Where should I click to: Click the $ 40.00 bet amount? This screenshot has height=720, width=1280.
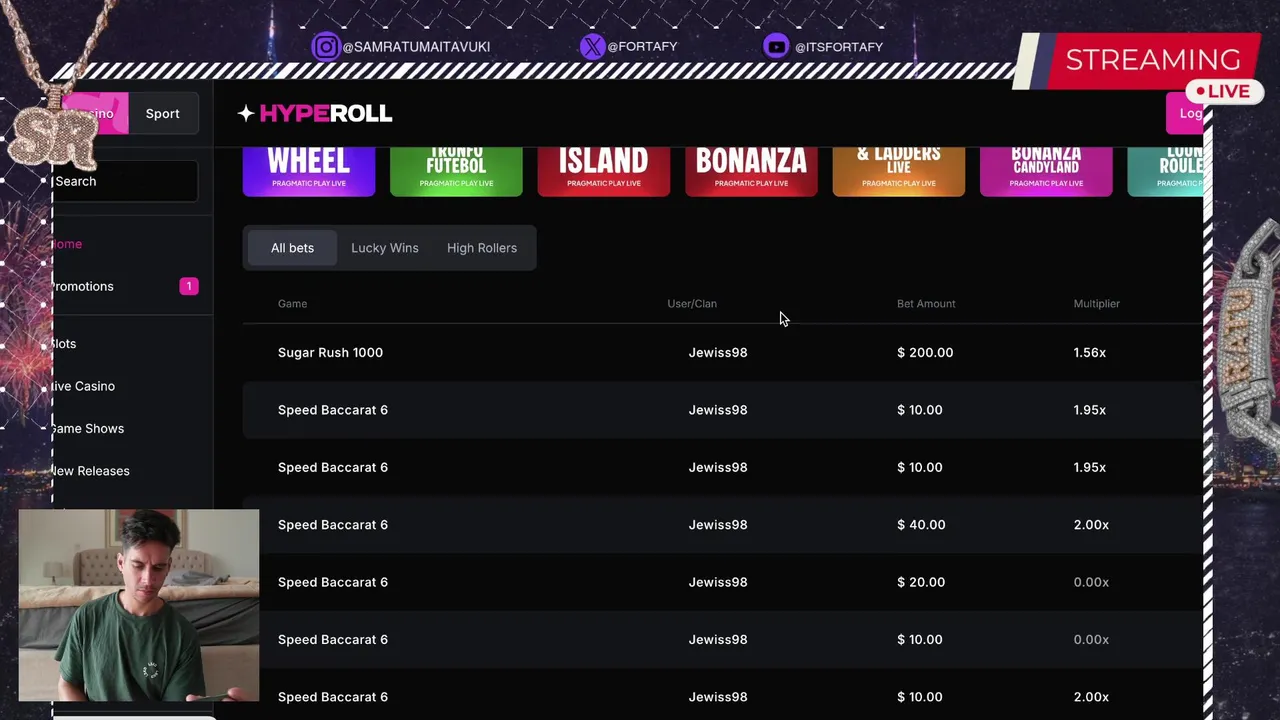pyautogui.click(x=921, y=525)
